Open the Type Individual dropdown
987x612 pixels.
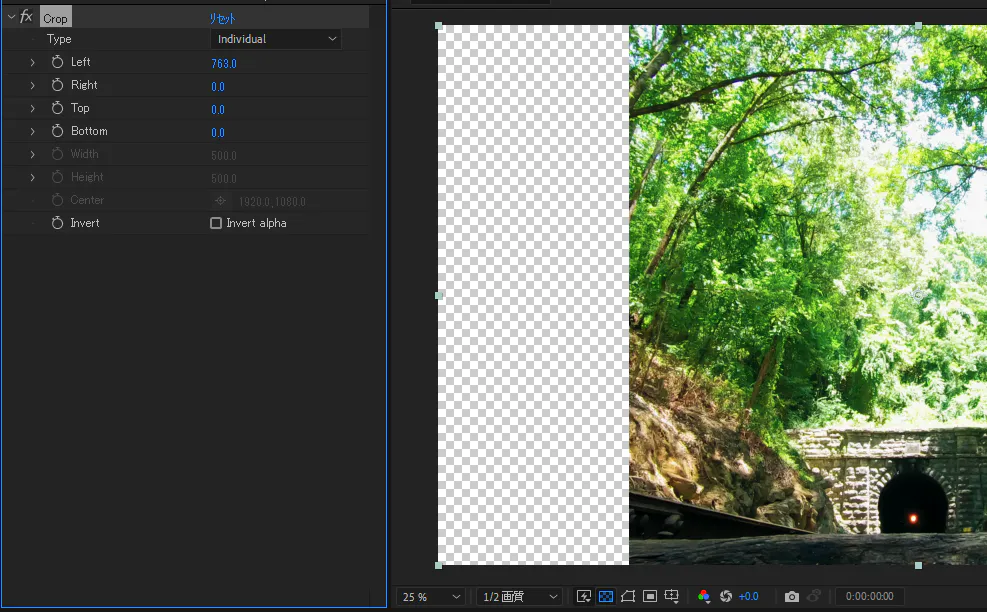click(276, 39)
